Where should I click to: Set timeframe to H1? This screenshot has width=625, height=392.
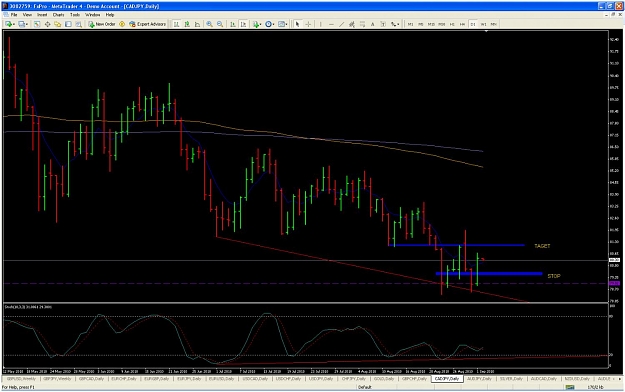click(x=452, y=24)
